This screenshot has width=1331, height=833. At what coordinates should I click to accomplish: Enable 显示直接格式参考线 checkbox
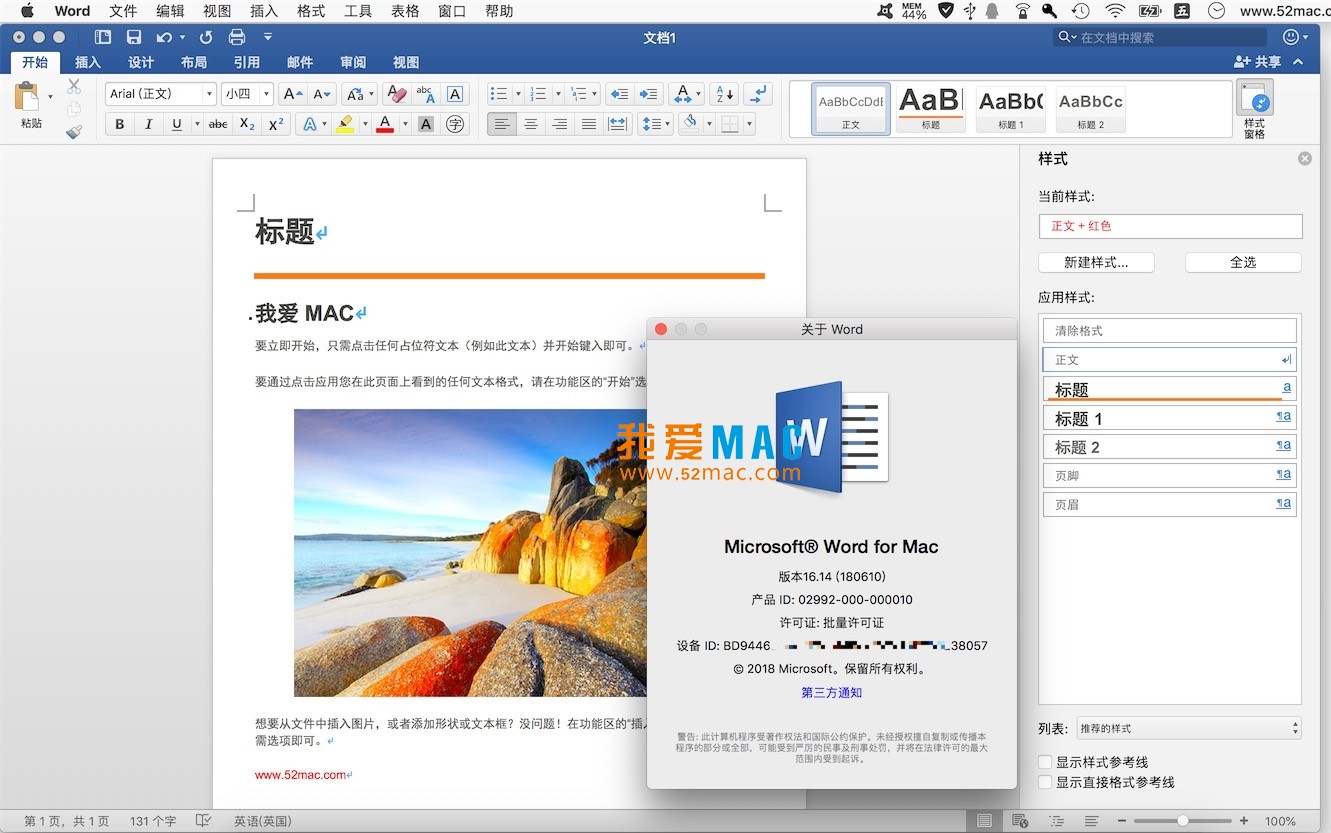1046,782
